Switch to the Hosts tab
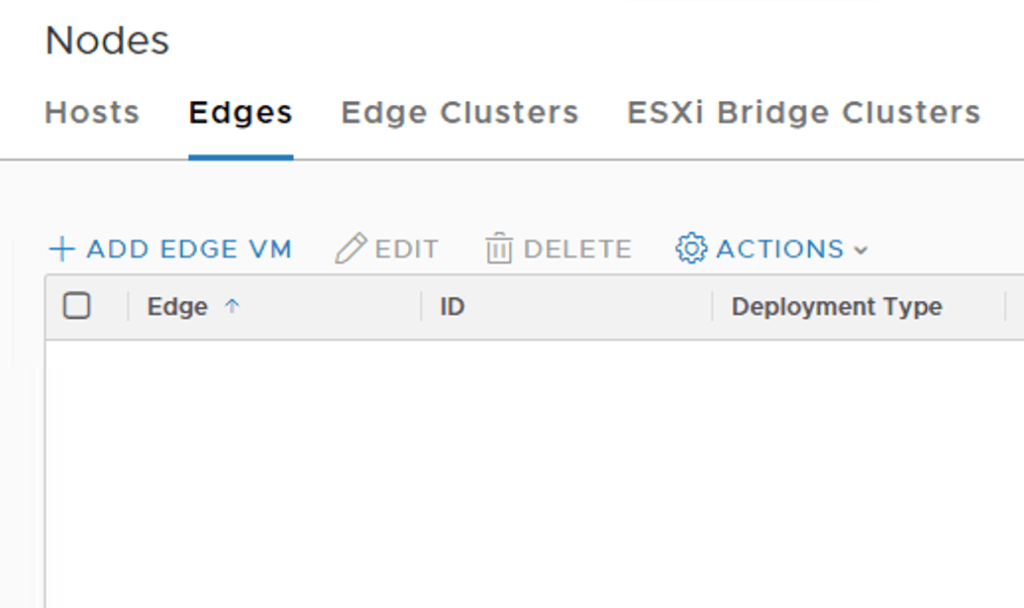The width and height of the screenshot is (1024, 608). coord(92,113)
